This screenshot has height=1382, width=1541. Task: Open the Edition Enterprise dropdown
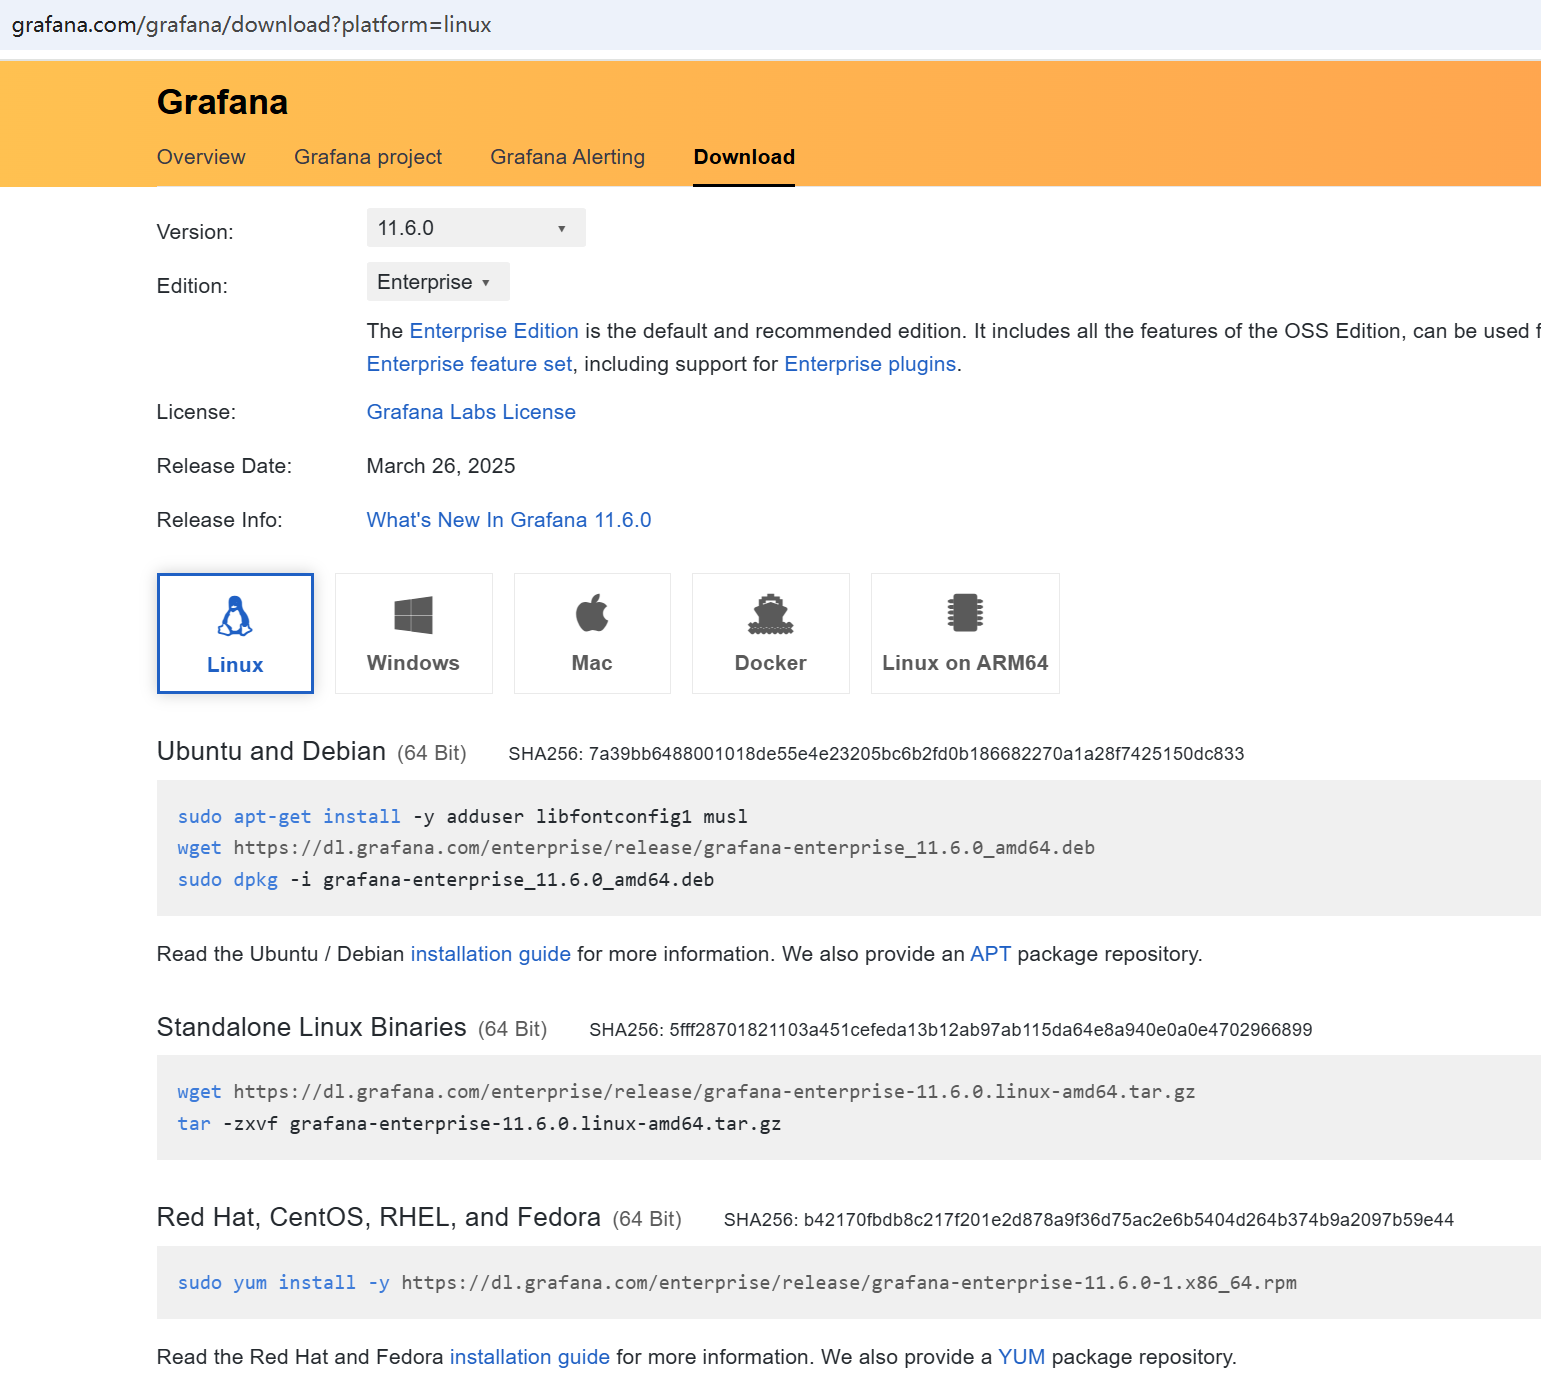(x=437, y=281)
